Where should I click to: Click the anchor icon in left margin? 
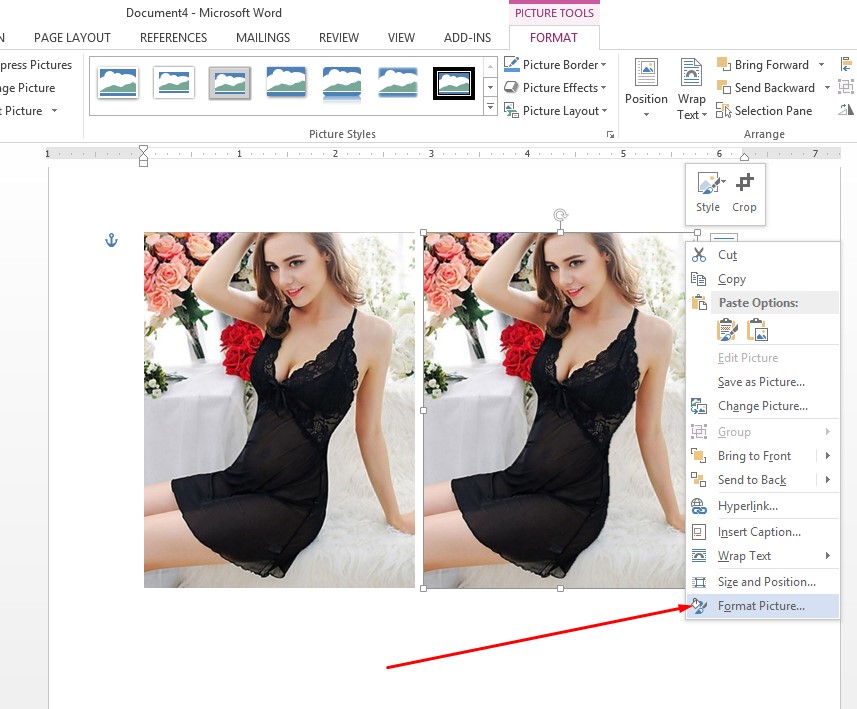[x=111, y=240]
